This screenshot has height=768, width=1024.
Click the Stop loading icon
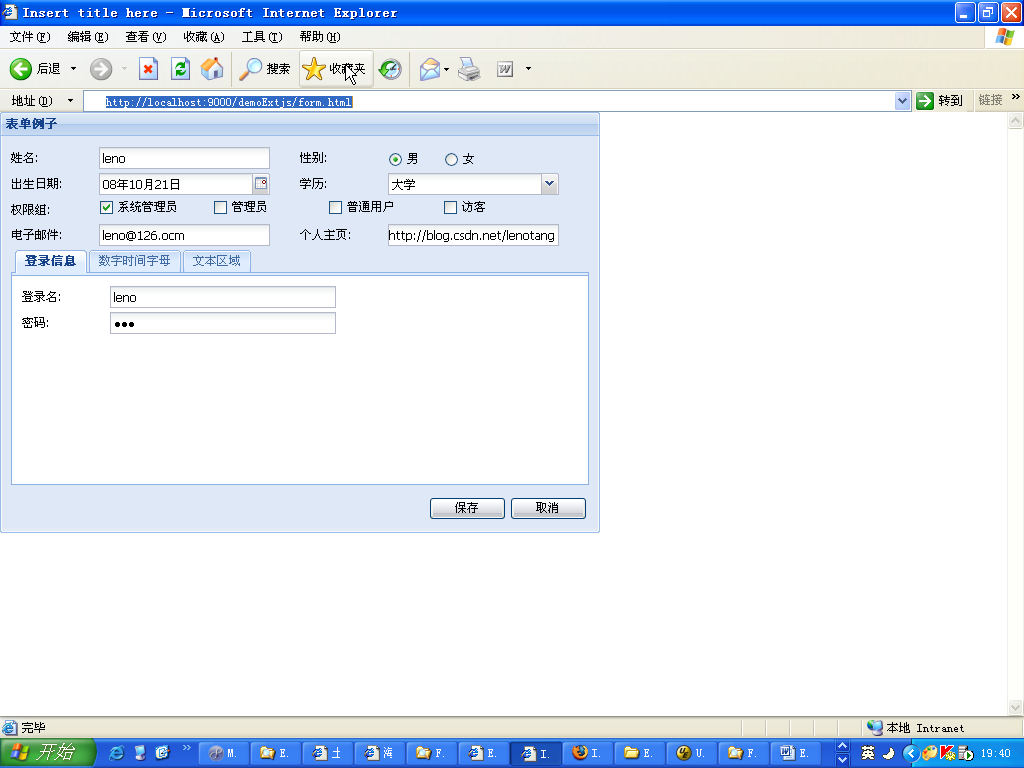coord(148,69)
